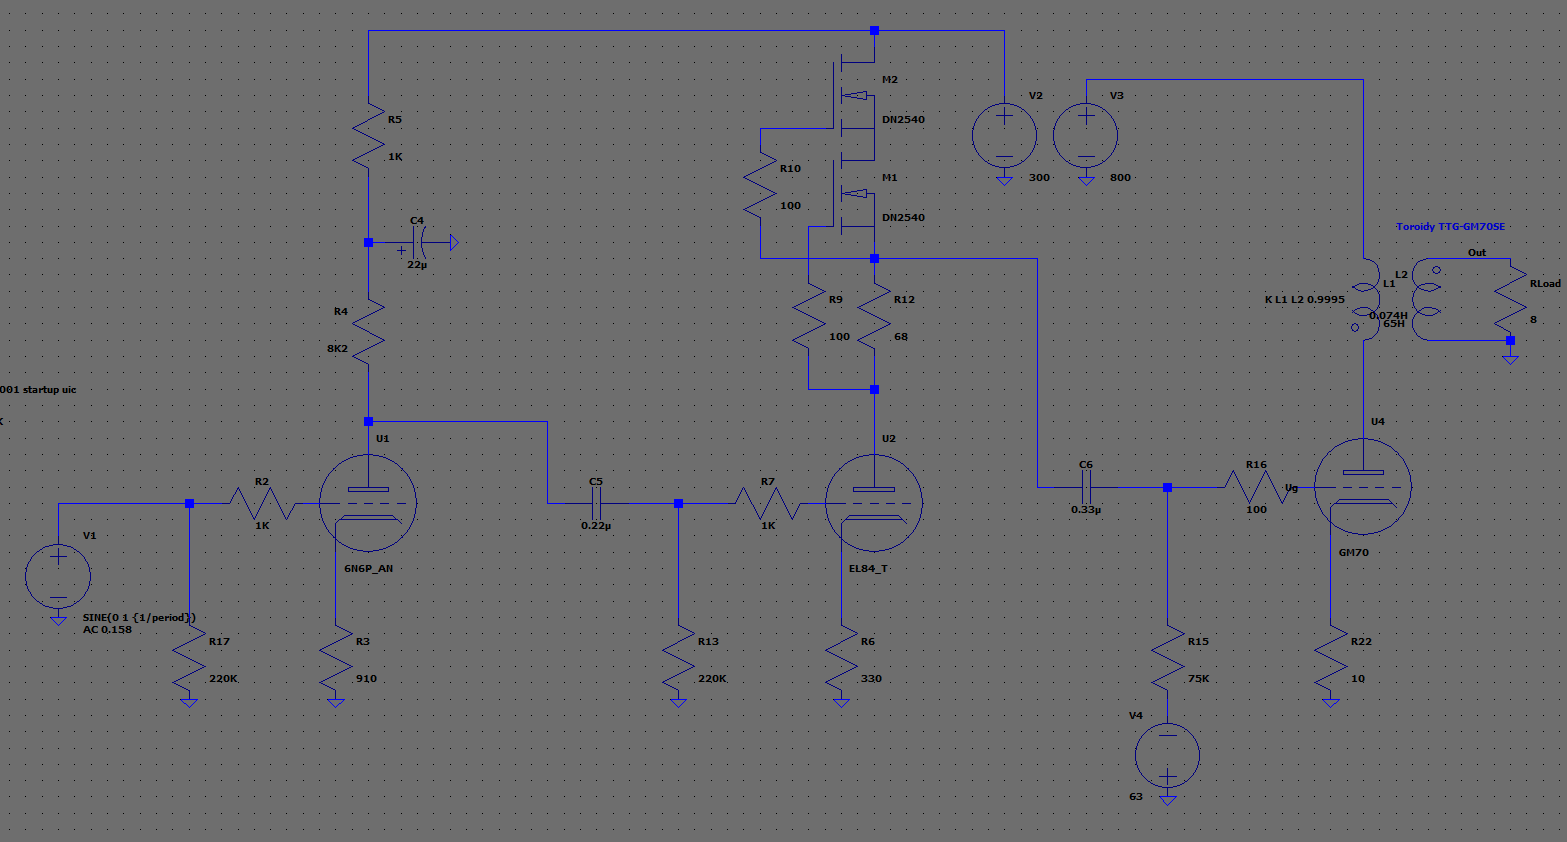Select the R15 75K resistor symbol
This screenshot has height=842, width=1567.
(x=1167, y=658)
